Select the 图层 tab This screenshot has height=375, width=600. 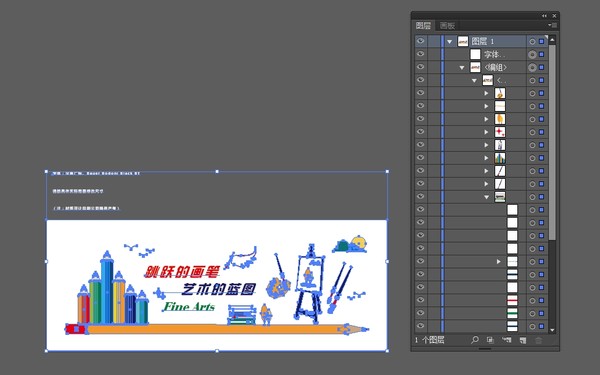[423, 26]
